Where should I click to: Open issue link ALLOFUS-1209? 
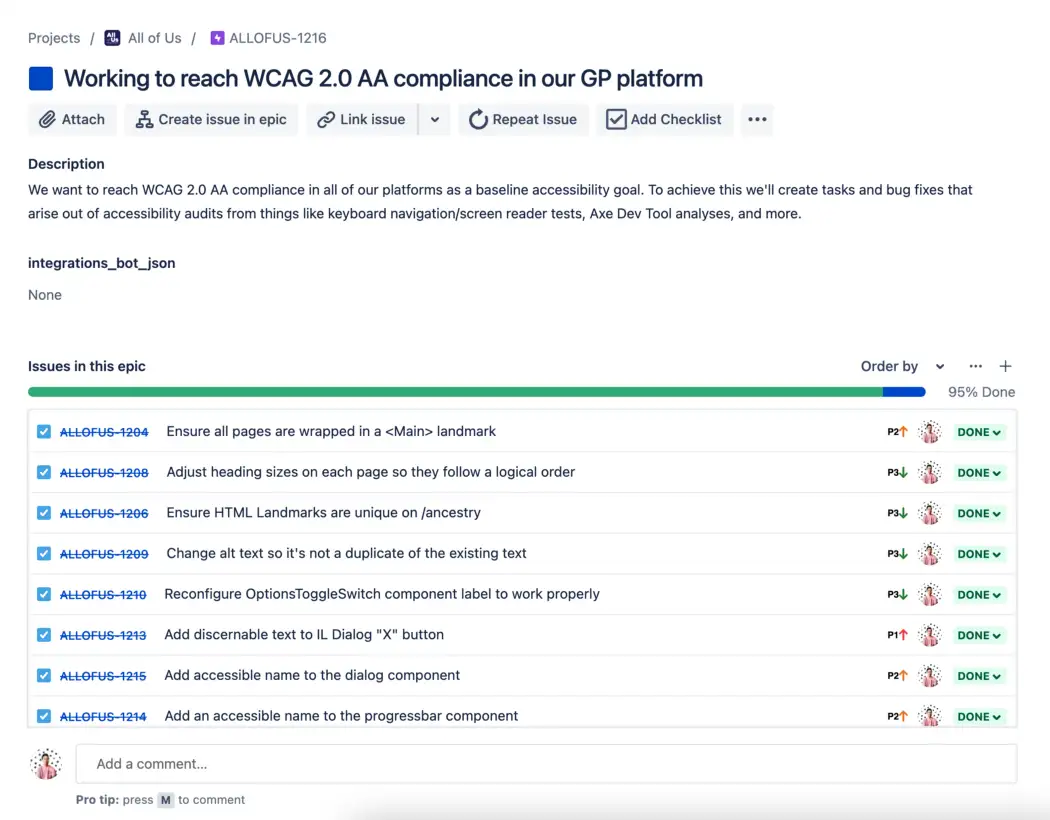coord(104,554)
